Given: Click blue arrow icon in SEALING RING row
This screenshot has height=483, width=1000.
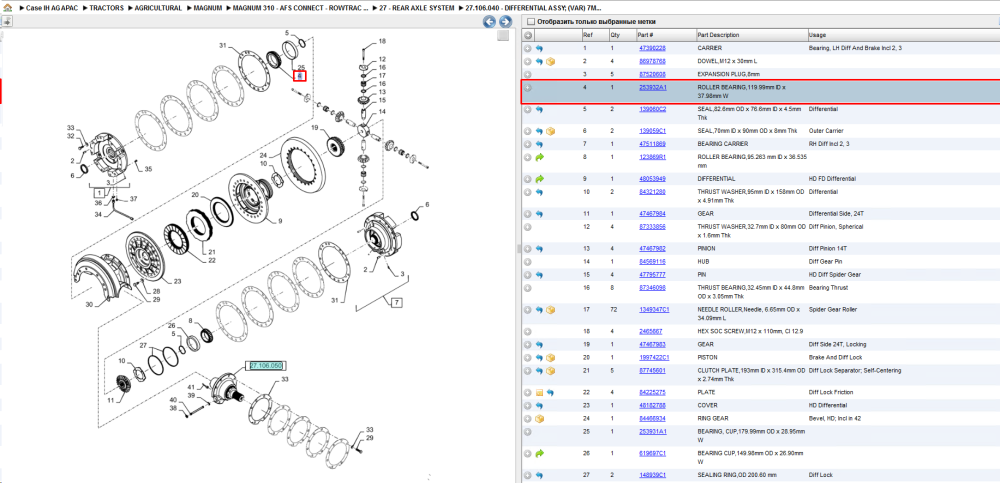Looking at the screenshot, I should [x=539, y=475].
